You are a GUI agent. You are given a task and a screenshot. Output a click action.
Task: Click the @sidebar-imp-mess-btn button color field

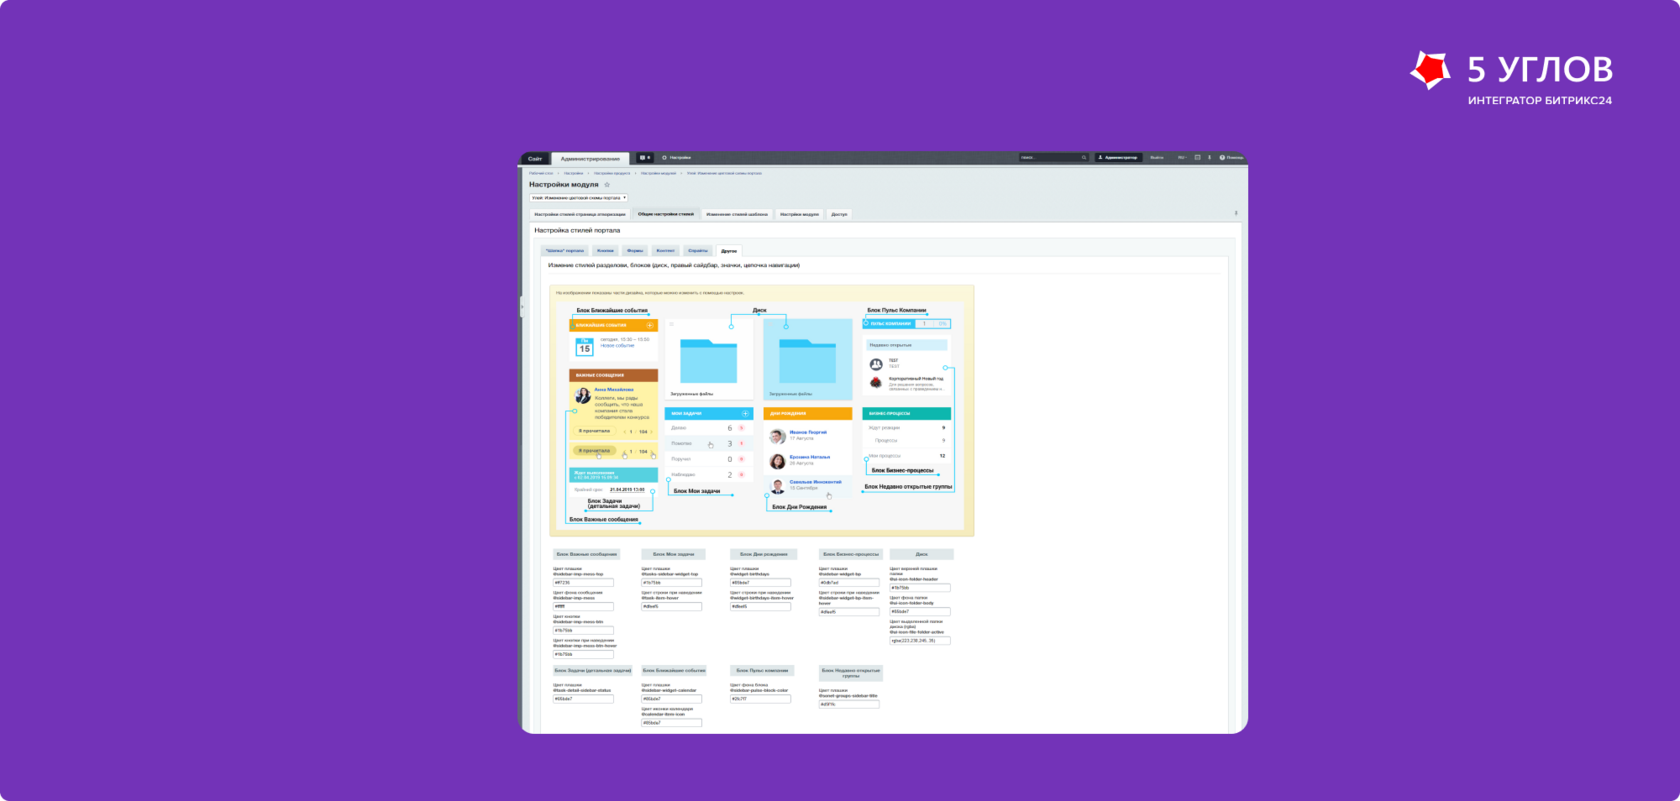click(583, 630)
